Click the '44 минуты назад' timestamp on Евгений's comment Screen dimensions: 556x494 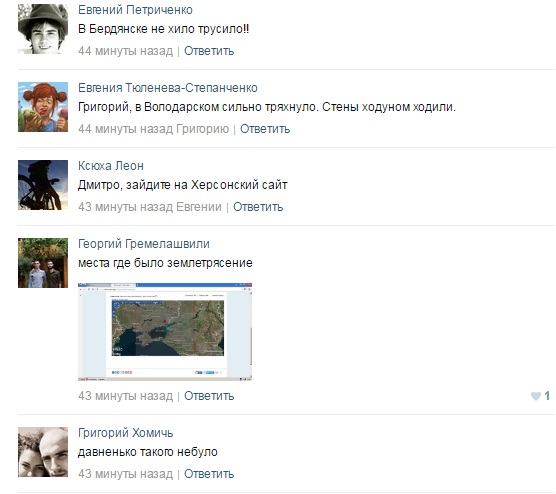click(126, 51)
